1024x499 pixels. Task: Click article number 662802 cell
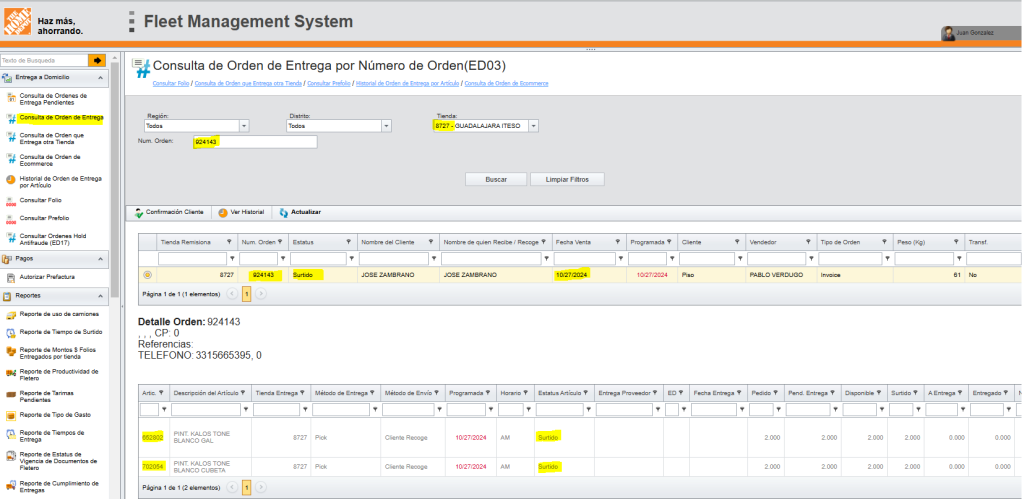tap(153, 437)
